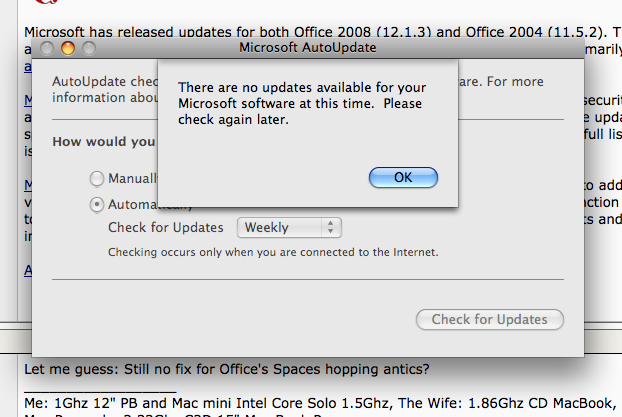Click the Microsoft AutoUpdate title bar

tap(308, 48)
